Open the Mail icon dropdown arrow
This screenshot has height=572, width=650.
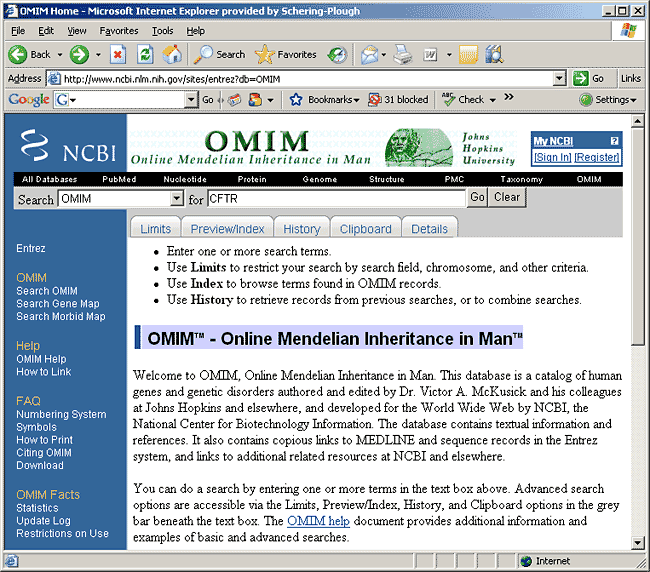[x=384, y=54]
